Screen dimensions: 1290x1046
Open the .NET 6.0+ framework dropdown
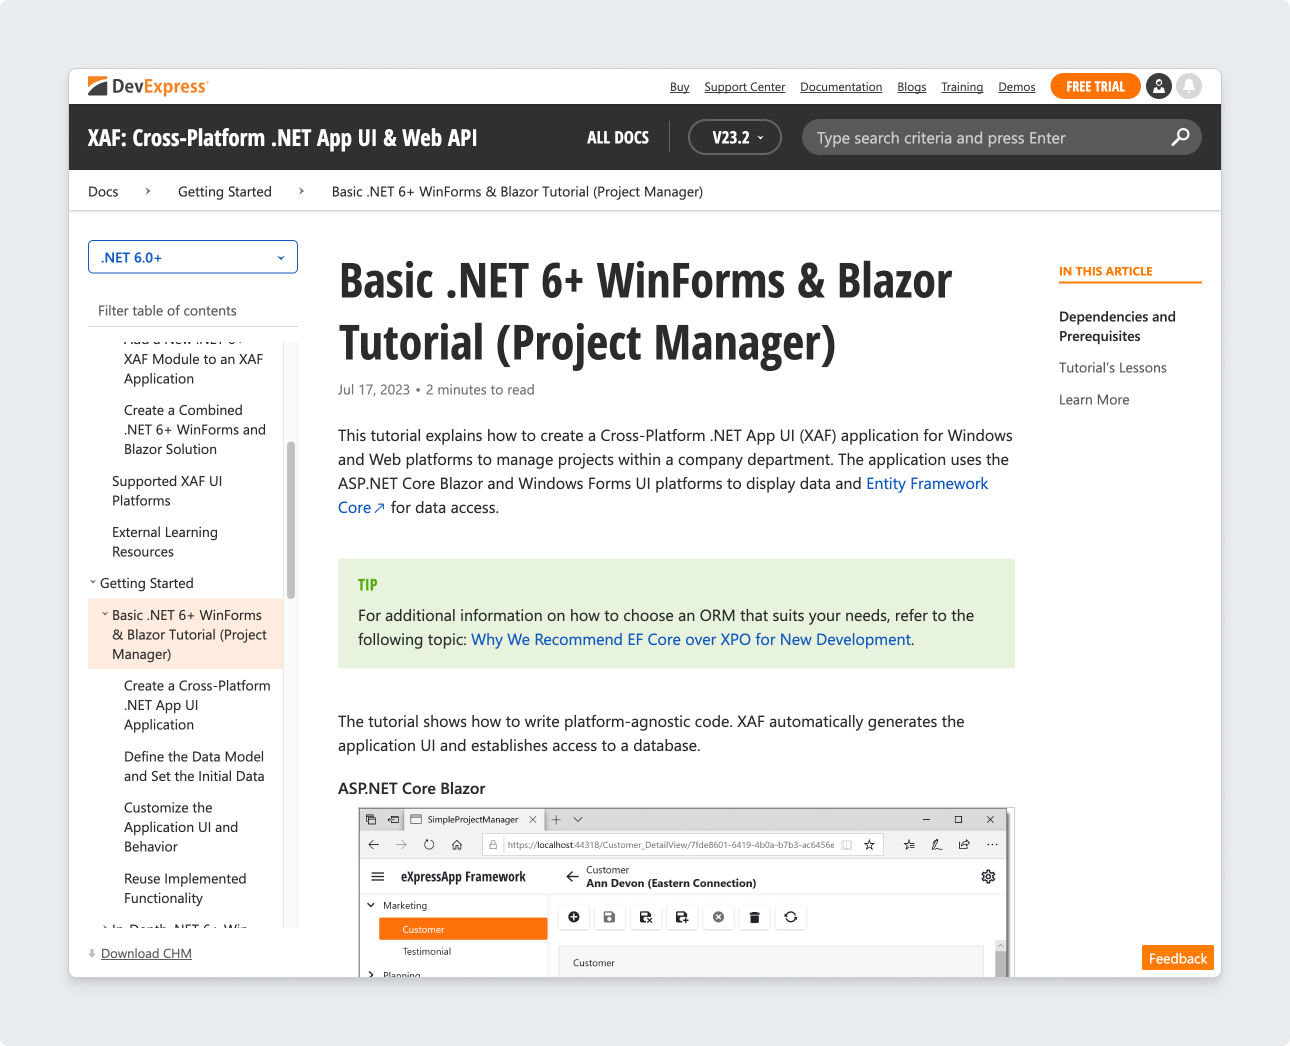(x=193, y=257)
